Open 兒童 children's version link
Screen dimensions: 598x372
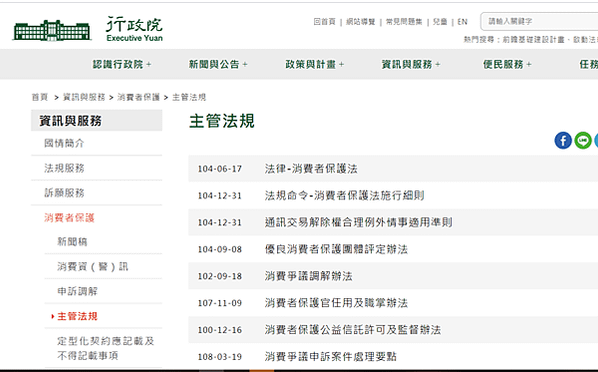tap(440, 22)
